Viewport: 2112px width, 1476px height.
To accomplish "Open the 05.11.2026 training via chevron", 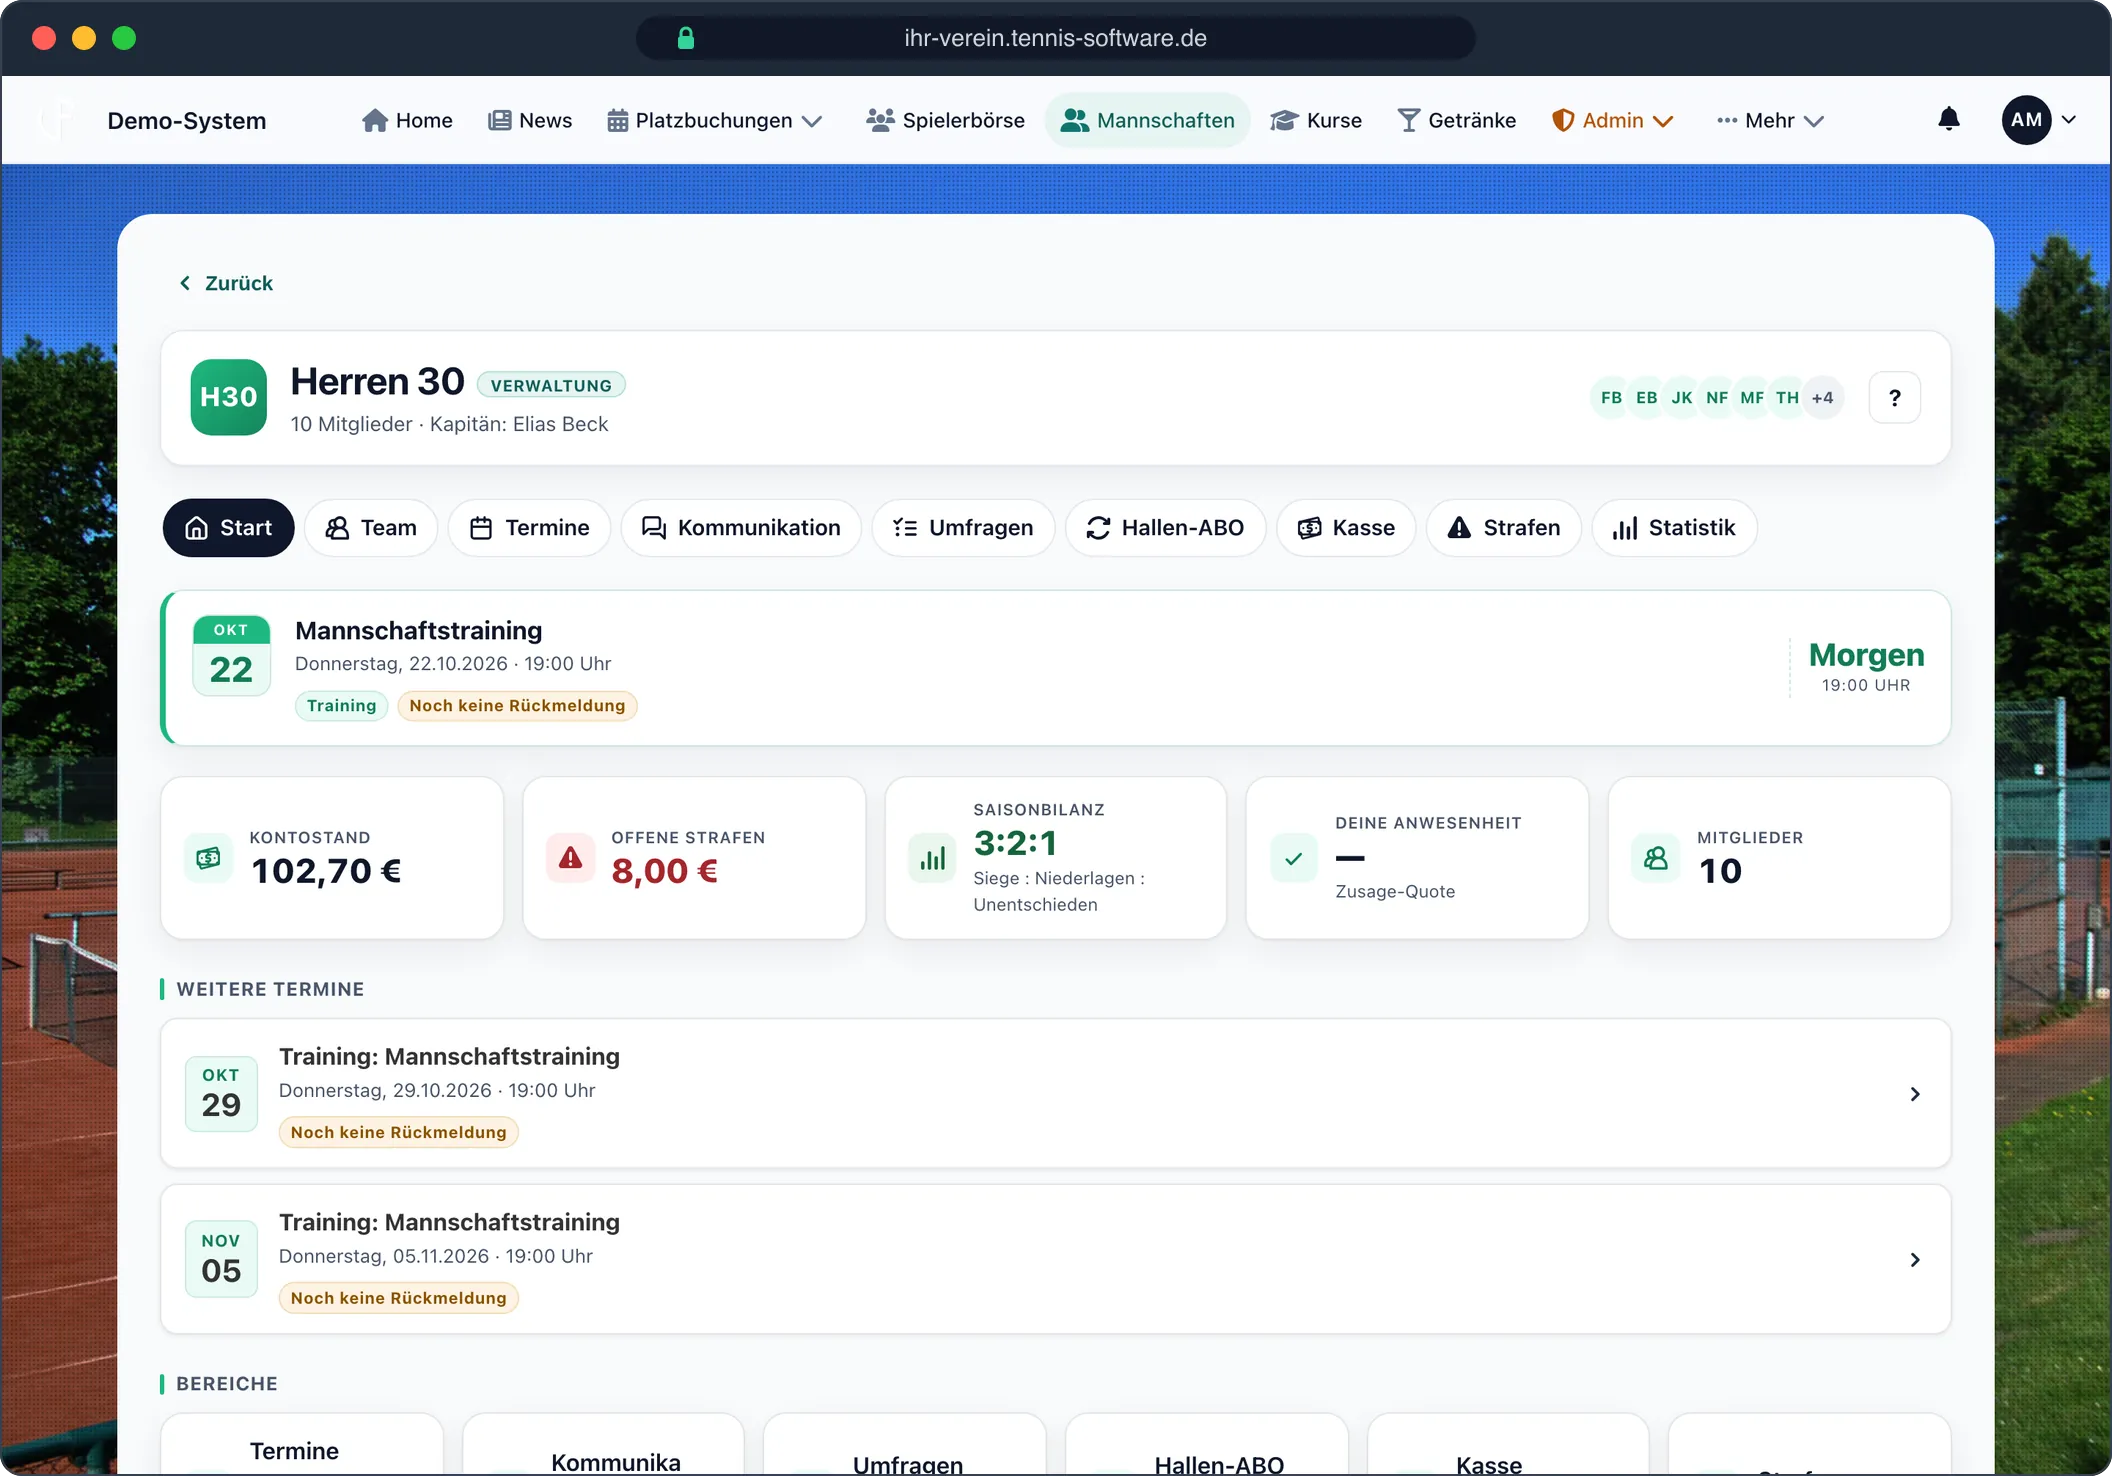I will (x=1914, y=1260).
